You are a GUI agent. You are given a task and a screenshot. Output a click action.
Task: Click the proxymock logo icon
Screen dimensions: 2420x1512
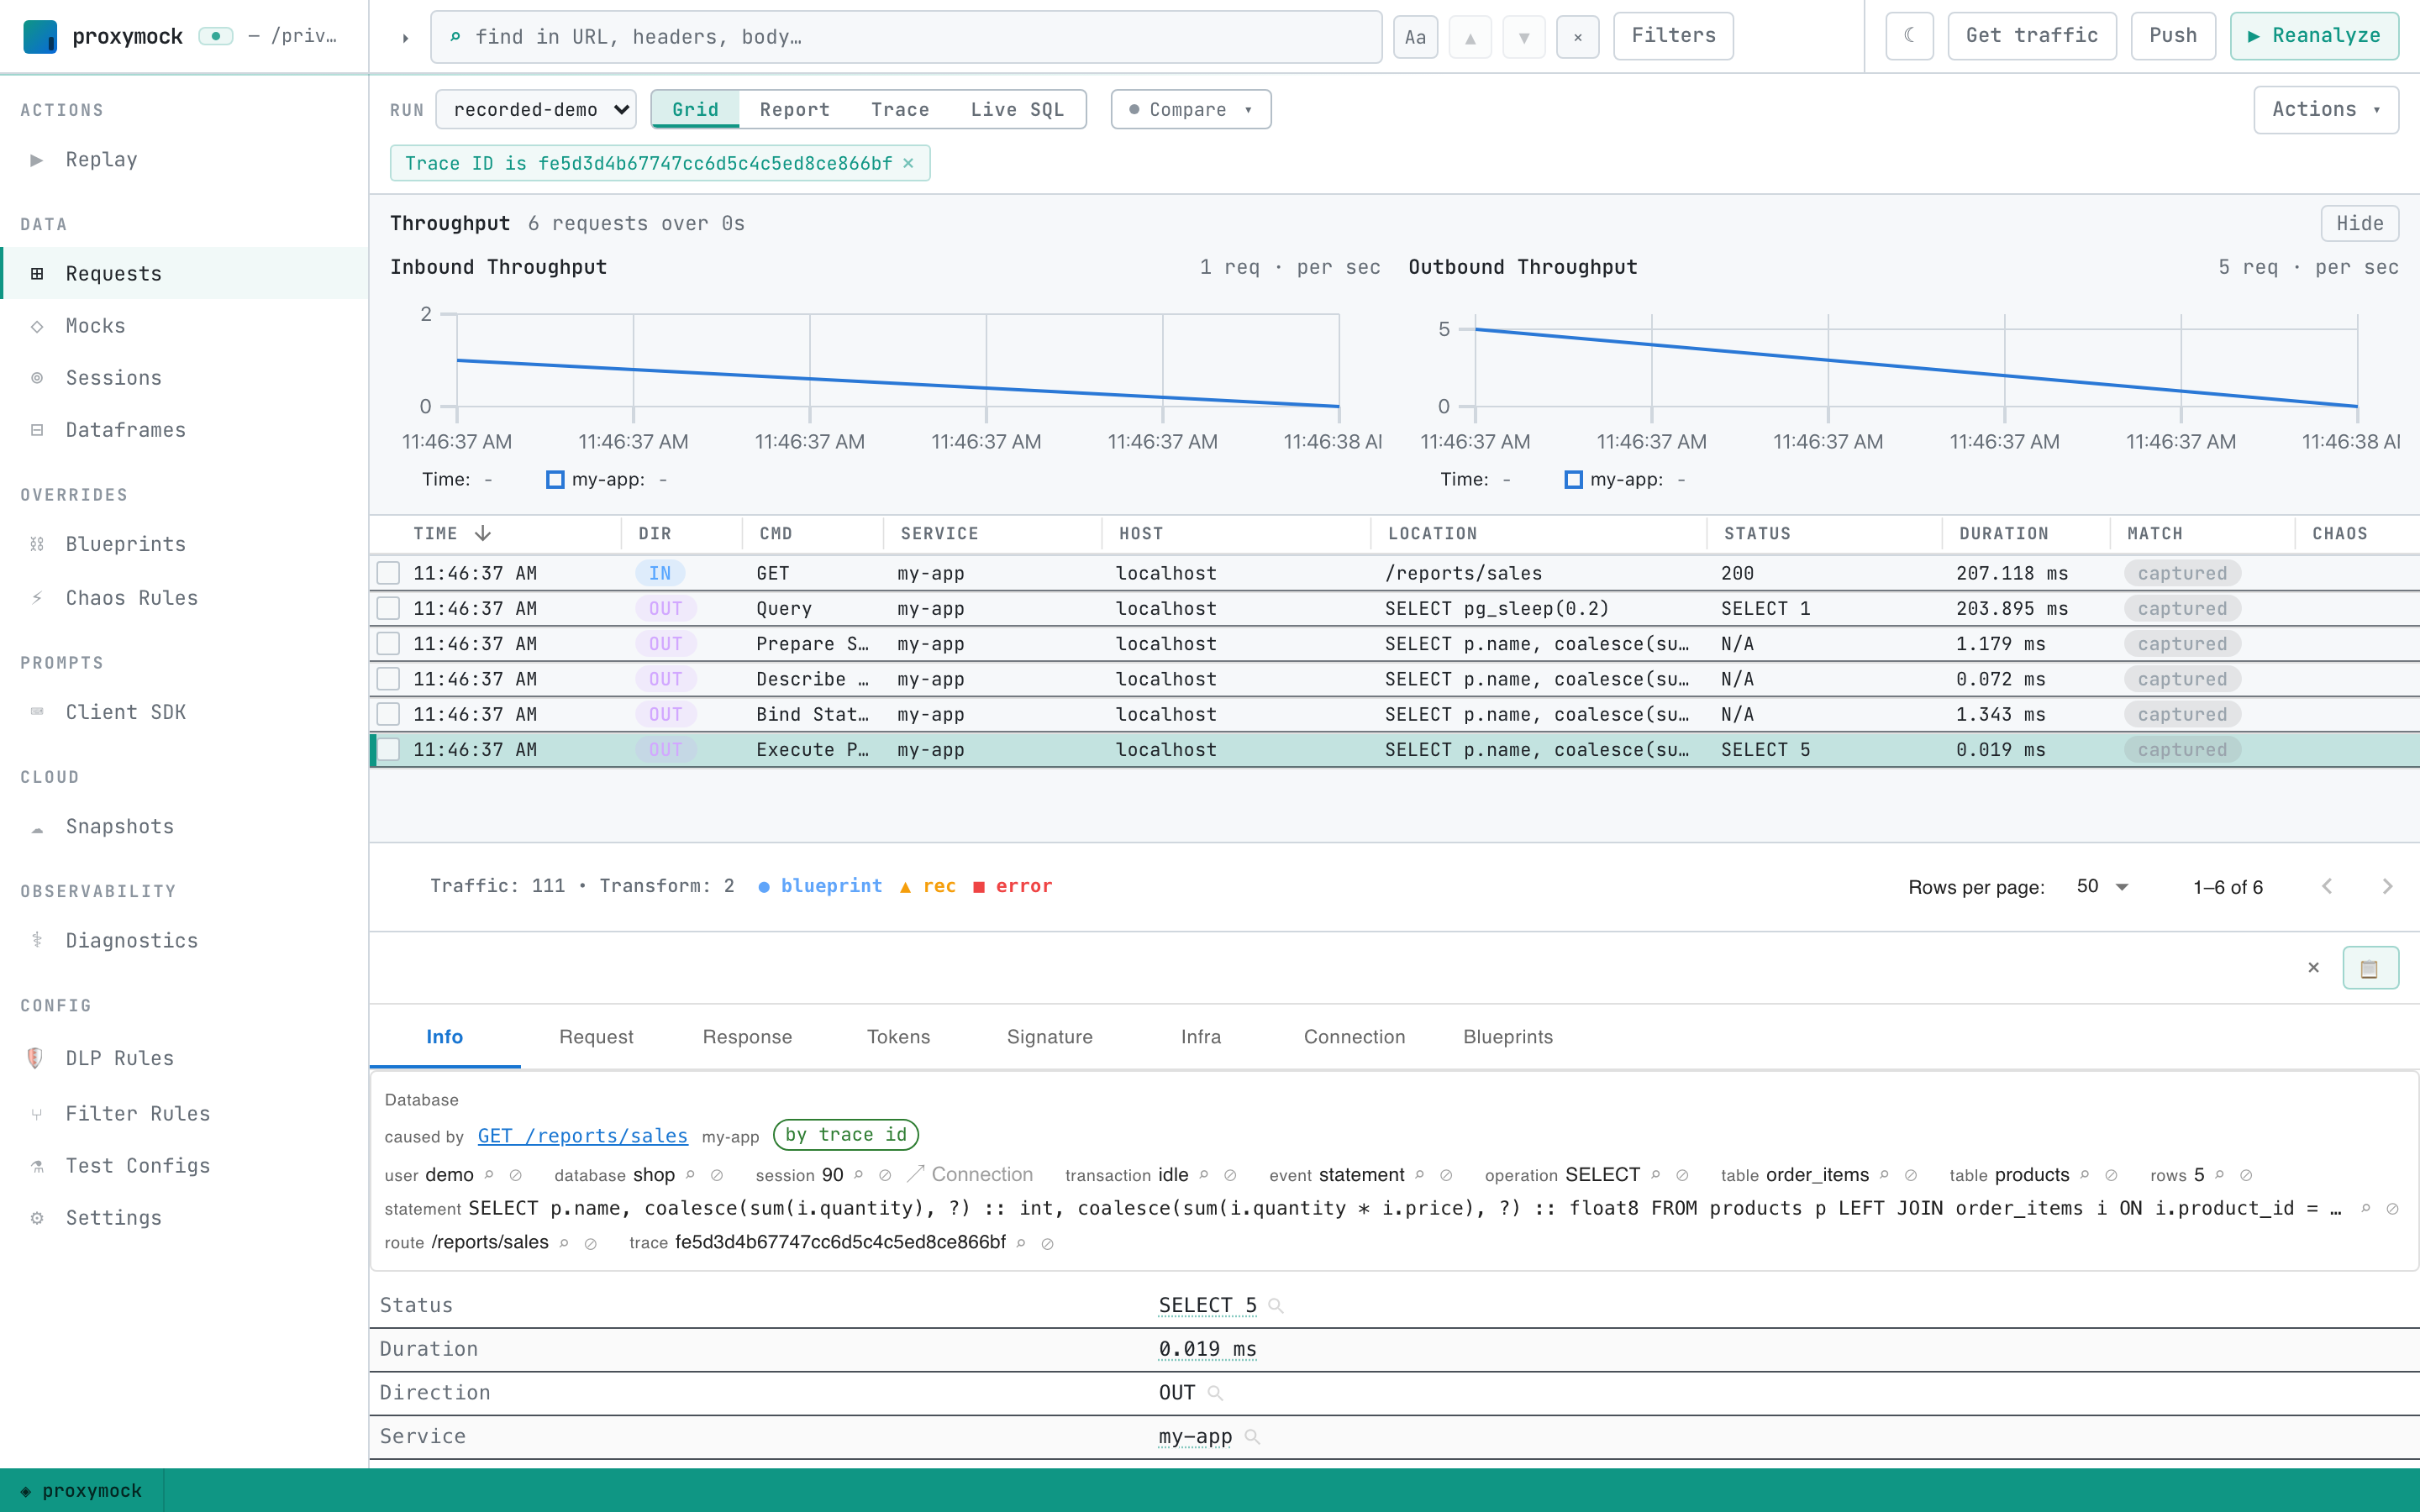coord(40,36)
